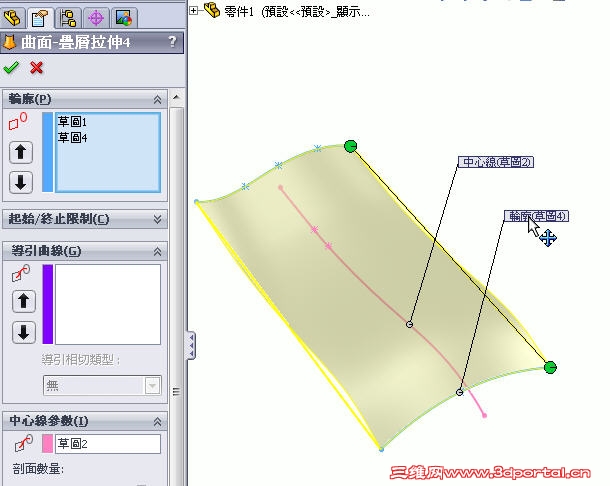Click the profile selection icon in 輪廓
Viewport: 610px width, 486px height.
tap(18, 121)
